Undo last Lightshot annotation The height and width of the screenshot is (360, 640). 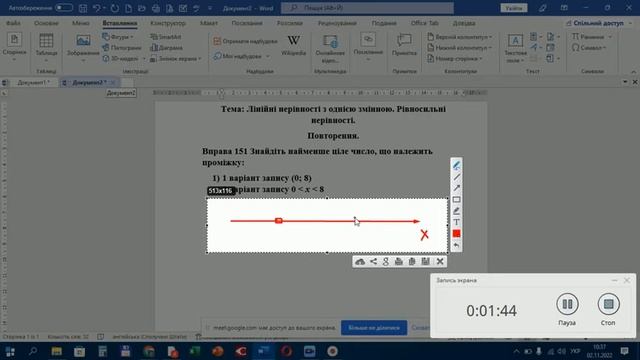456,245
